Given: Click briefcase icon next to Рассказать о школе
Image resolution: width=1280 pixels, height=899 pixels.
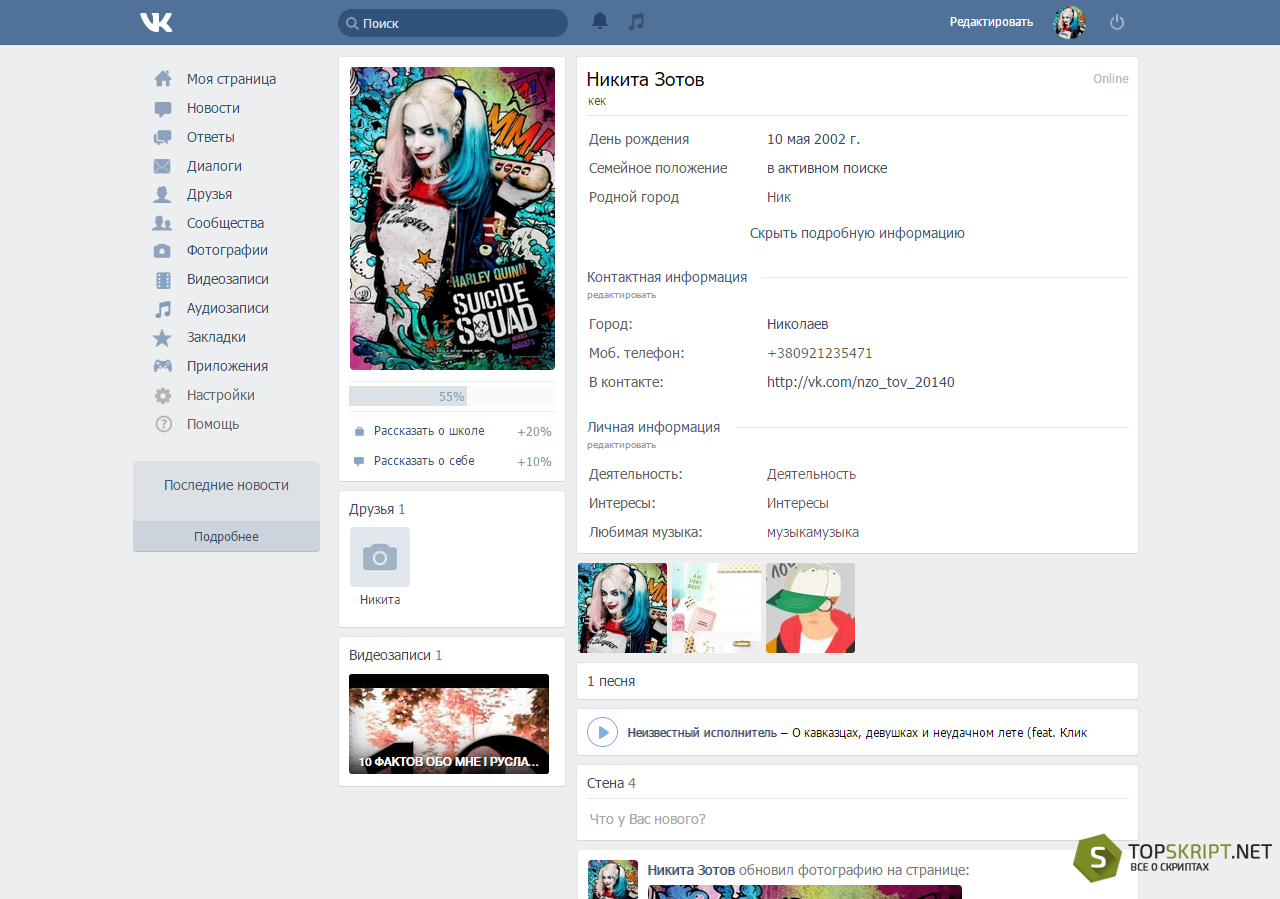Looking at the screenshot, I should tap(359, 432).
